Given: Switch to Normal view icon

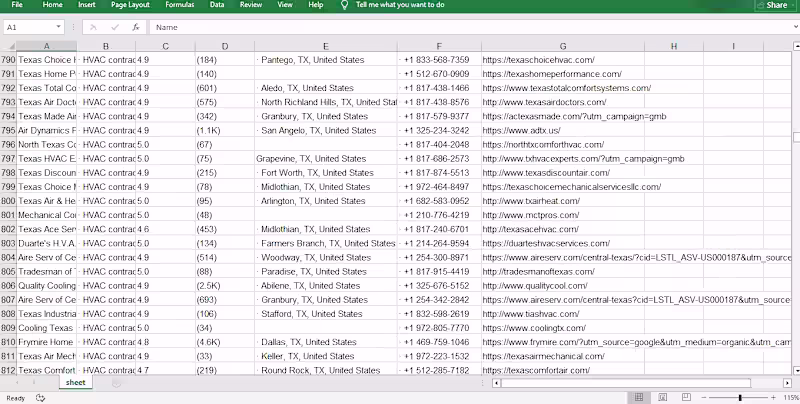Looking at the screenshot, I should coord(639,397).
